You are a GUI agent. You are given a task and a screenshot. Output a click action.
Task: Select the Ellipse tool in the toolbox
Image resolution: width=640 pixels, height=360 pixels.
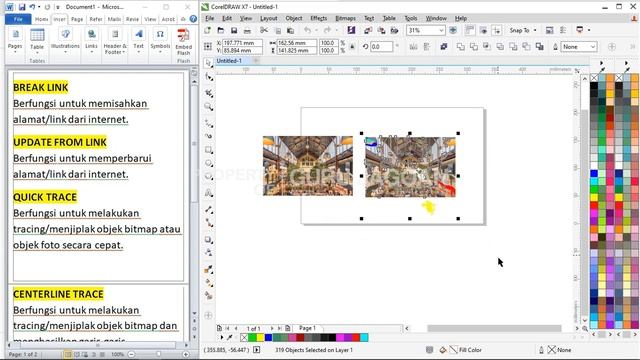[209, 163]
